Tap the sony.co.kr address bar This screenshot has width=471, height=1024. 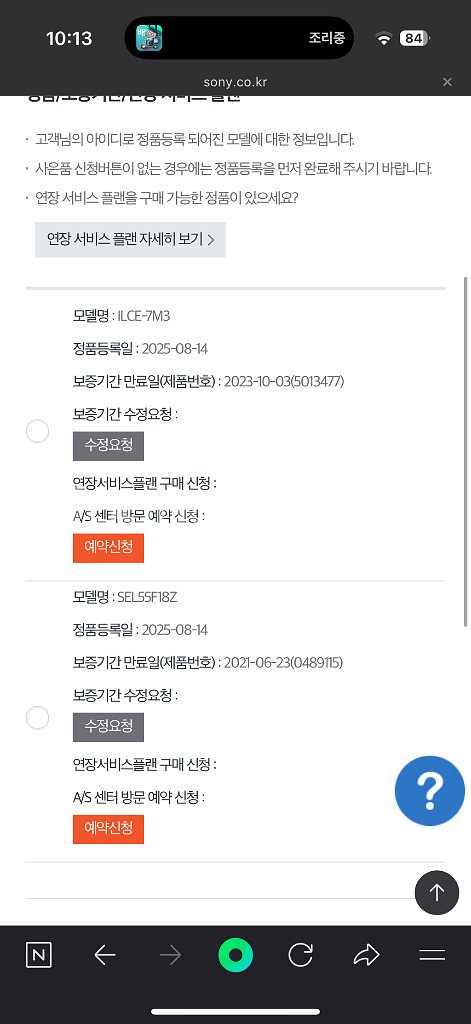235,82
